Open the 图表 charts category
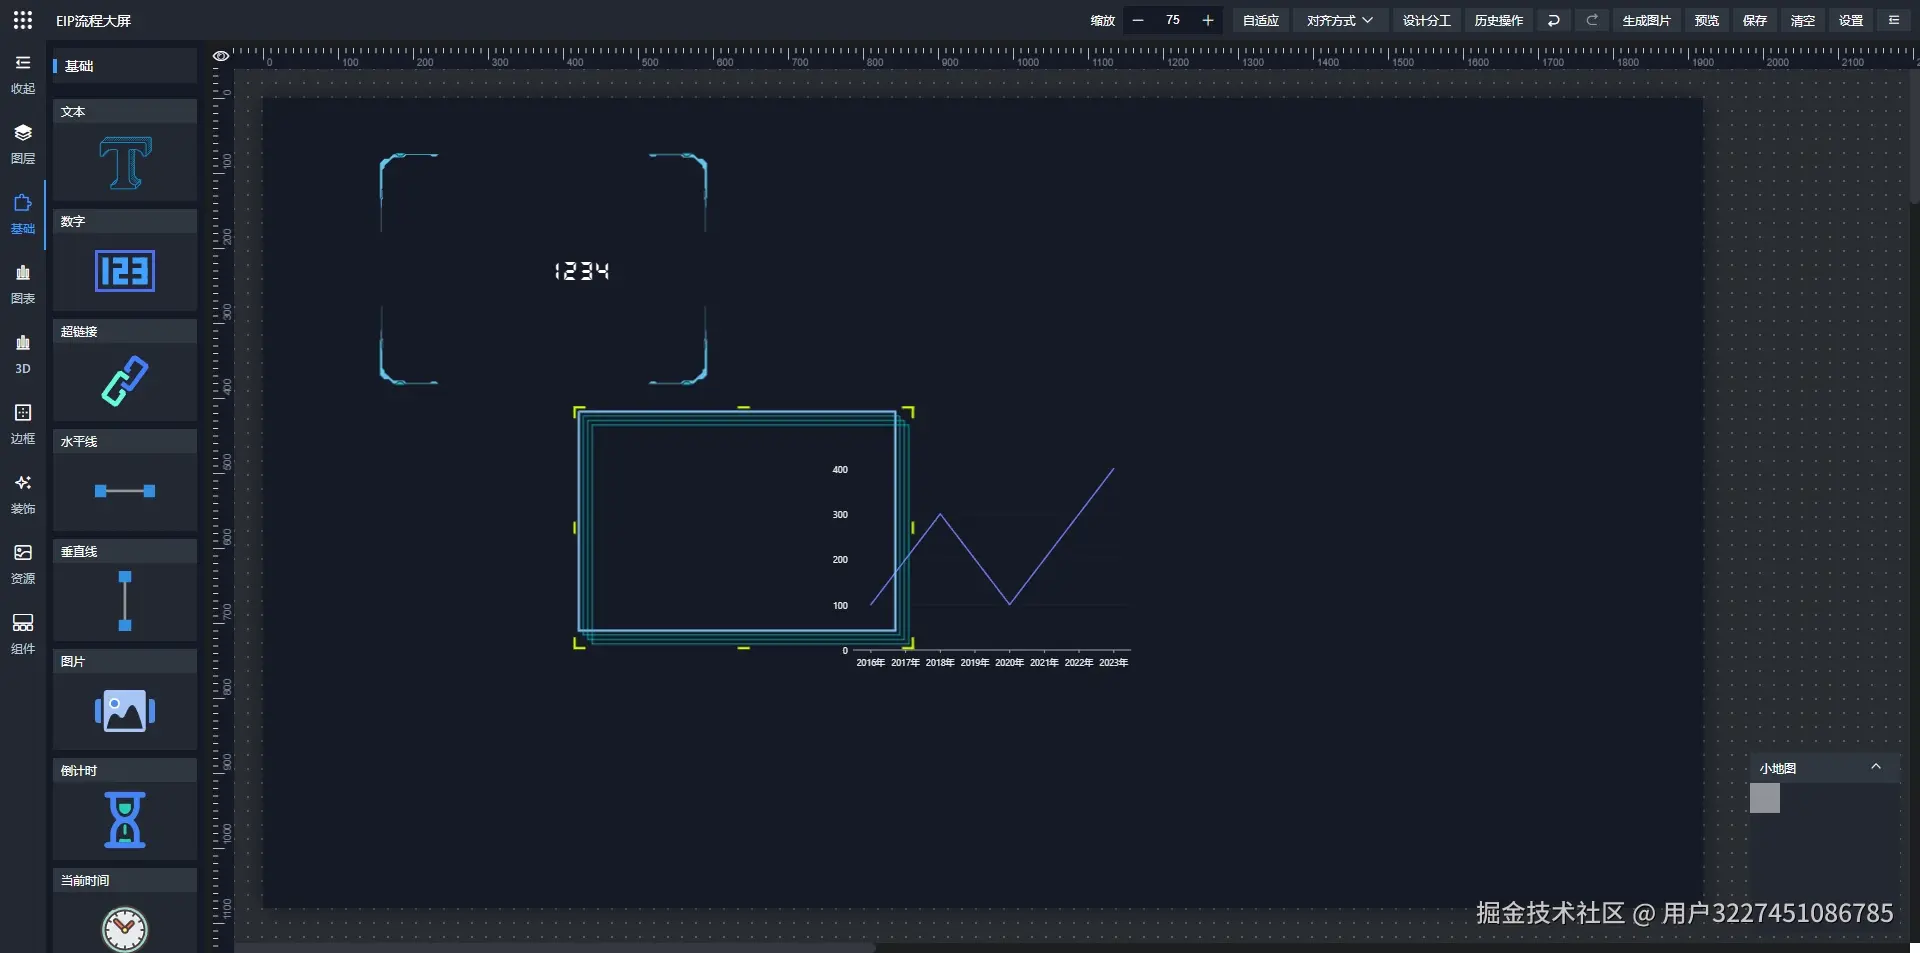Viewport: 1920px width, 953px height. point(23,284)
